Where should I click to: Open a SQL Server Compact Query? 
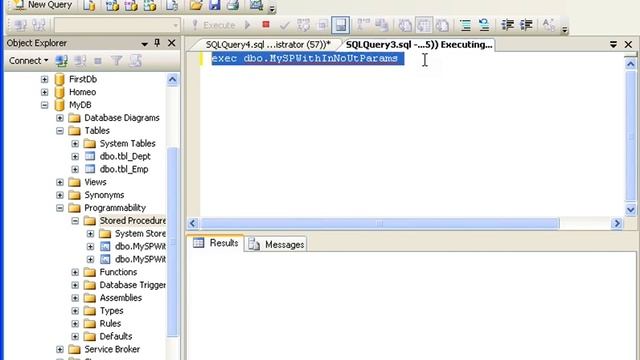coord(172,5)
